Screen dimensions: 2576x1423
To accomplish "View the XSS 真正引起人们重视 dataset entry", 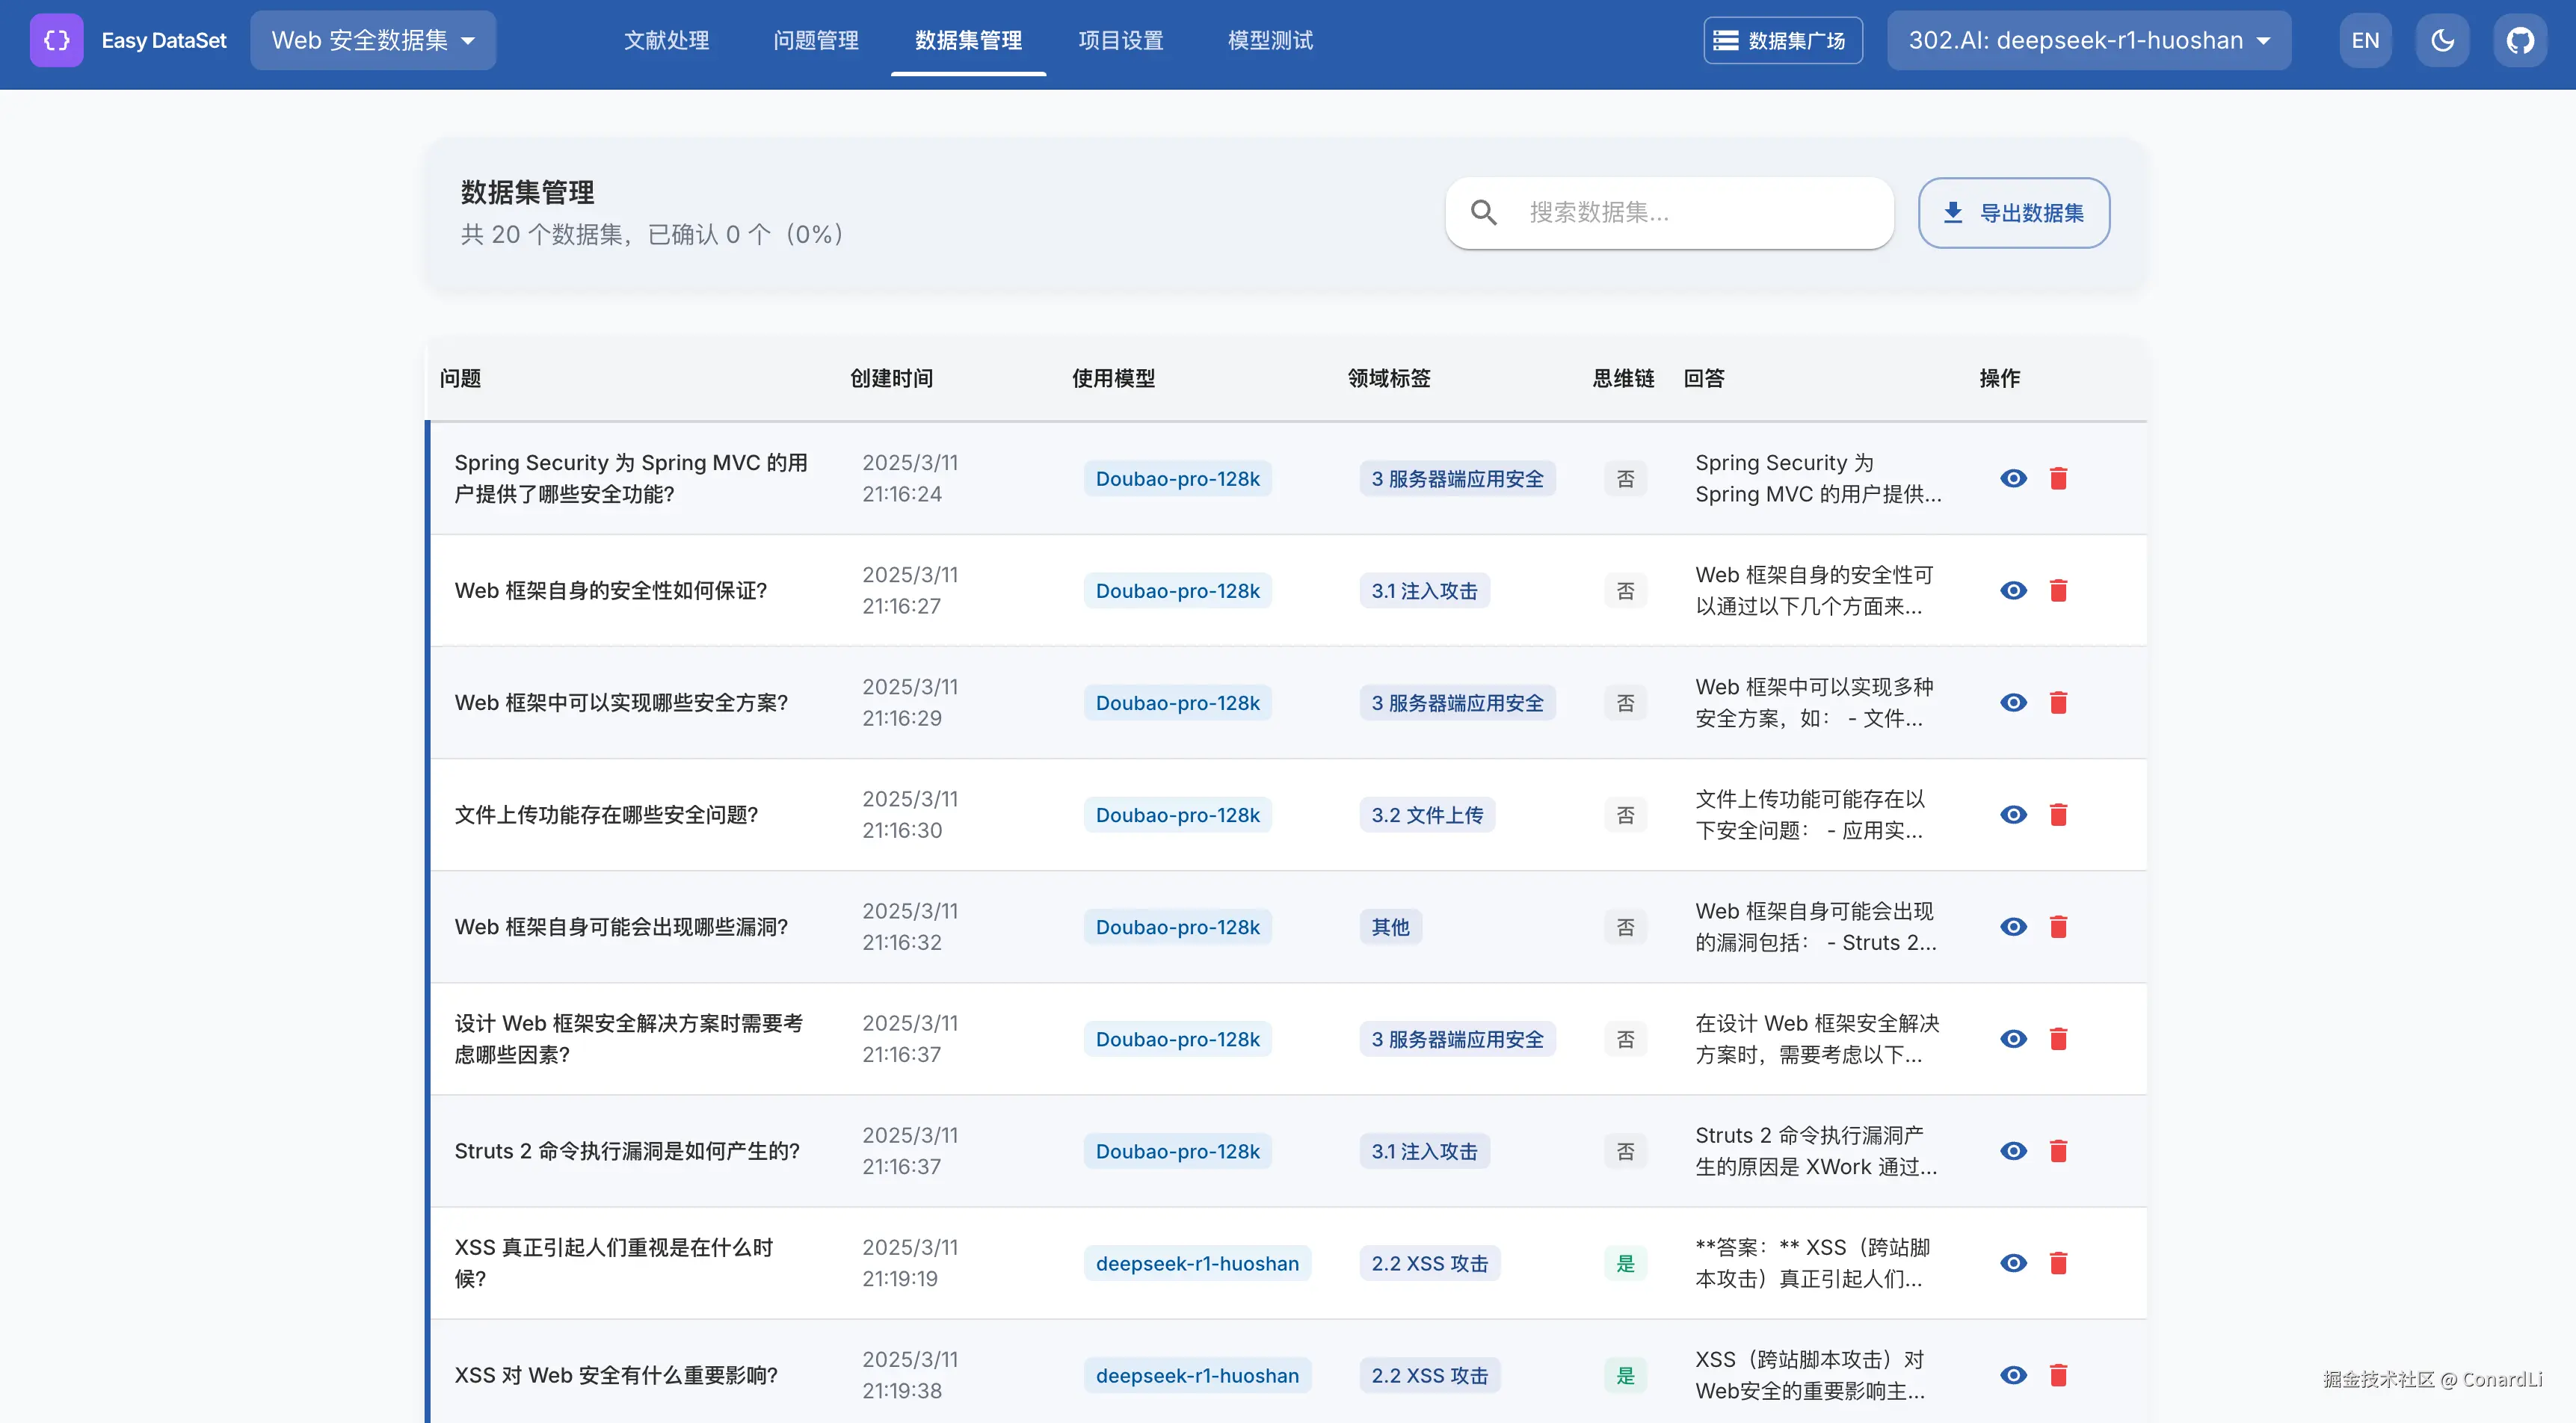I will (x=2013, y=1263).
